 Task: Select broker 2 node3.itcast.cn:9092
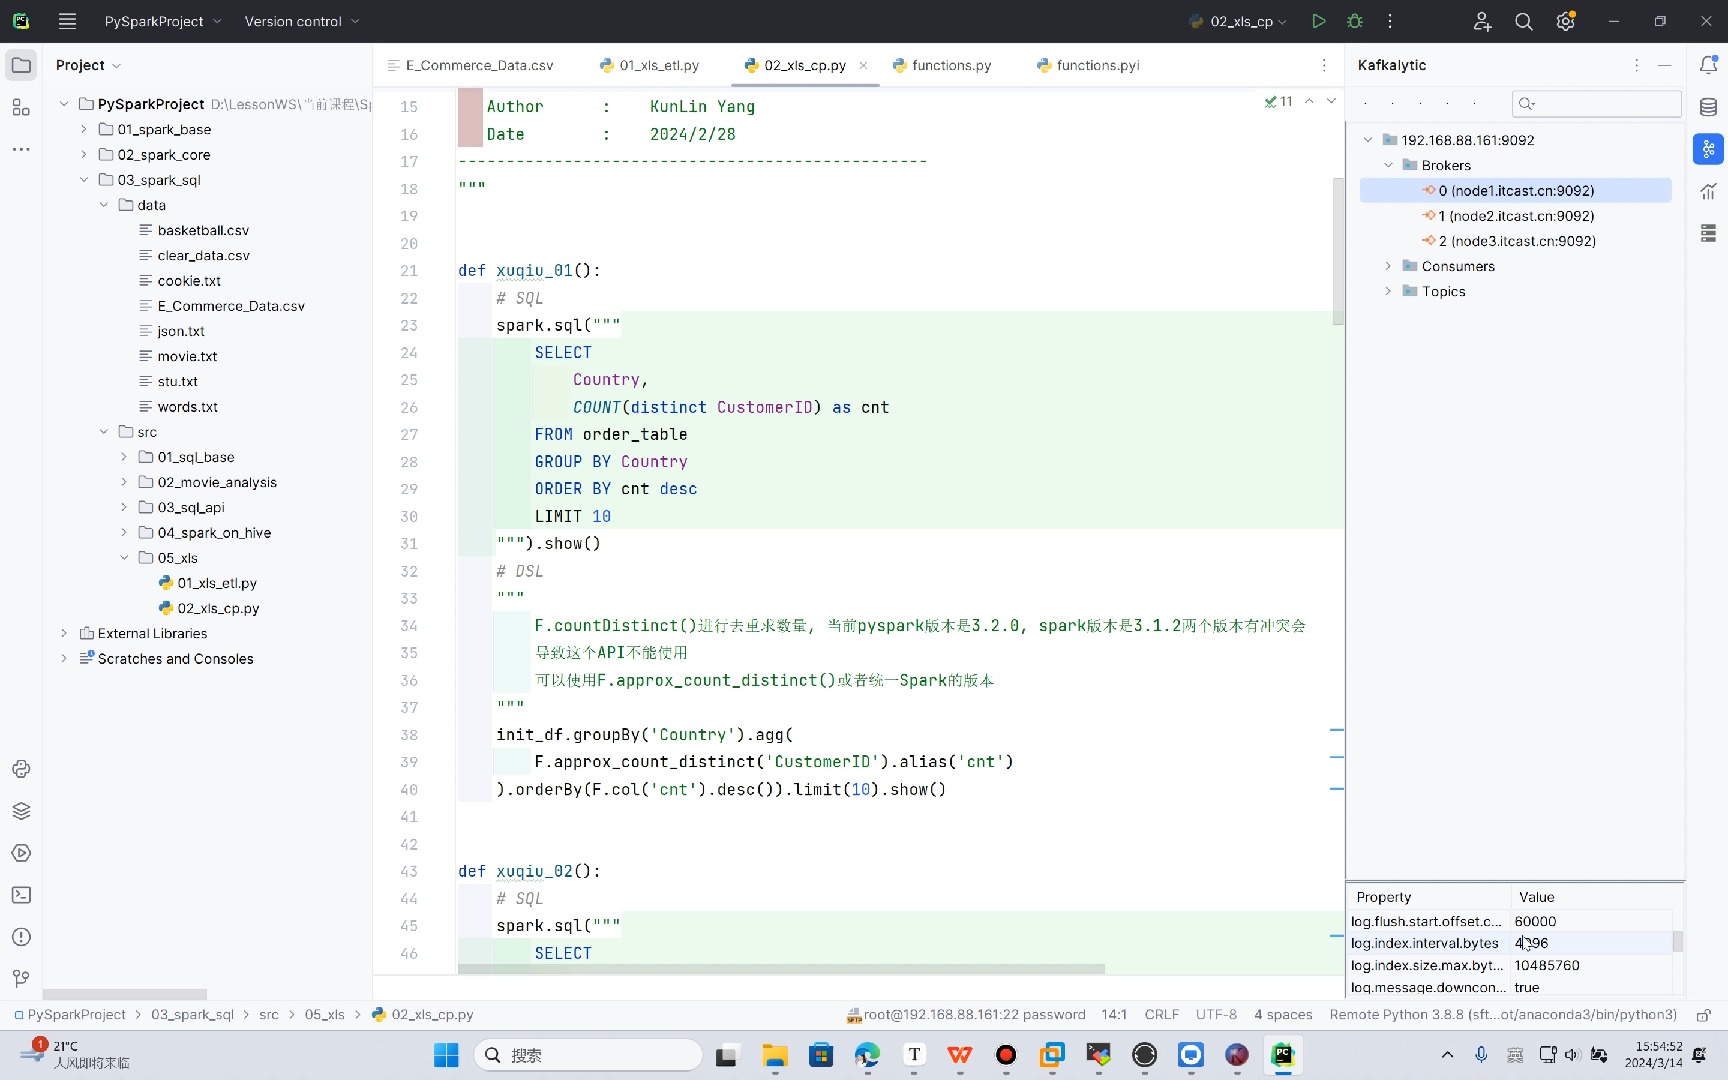1515,241
